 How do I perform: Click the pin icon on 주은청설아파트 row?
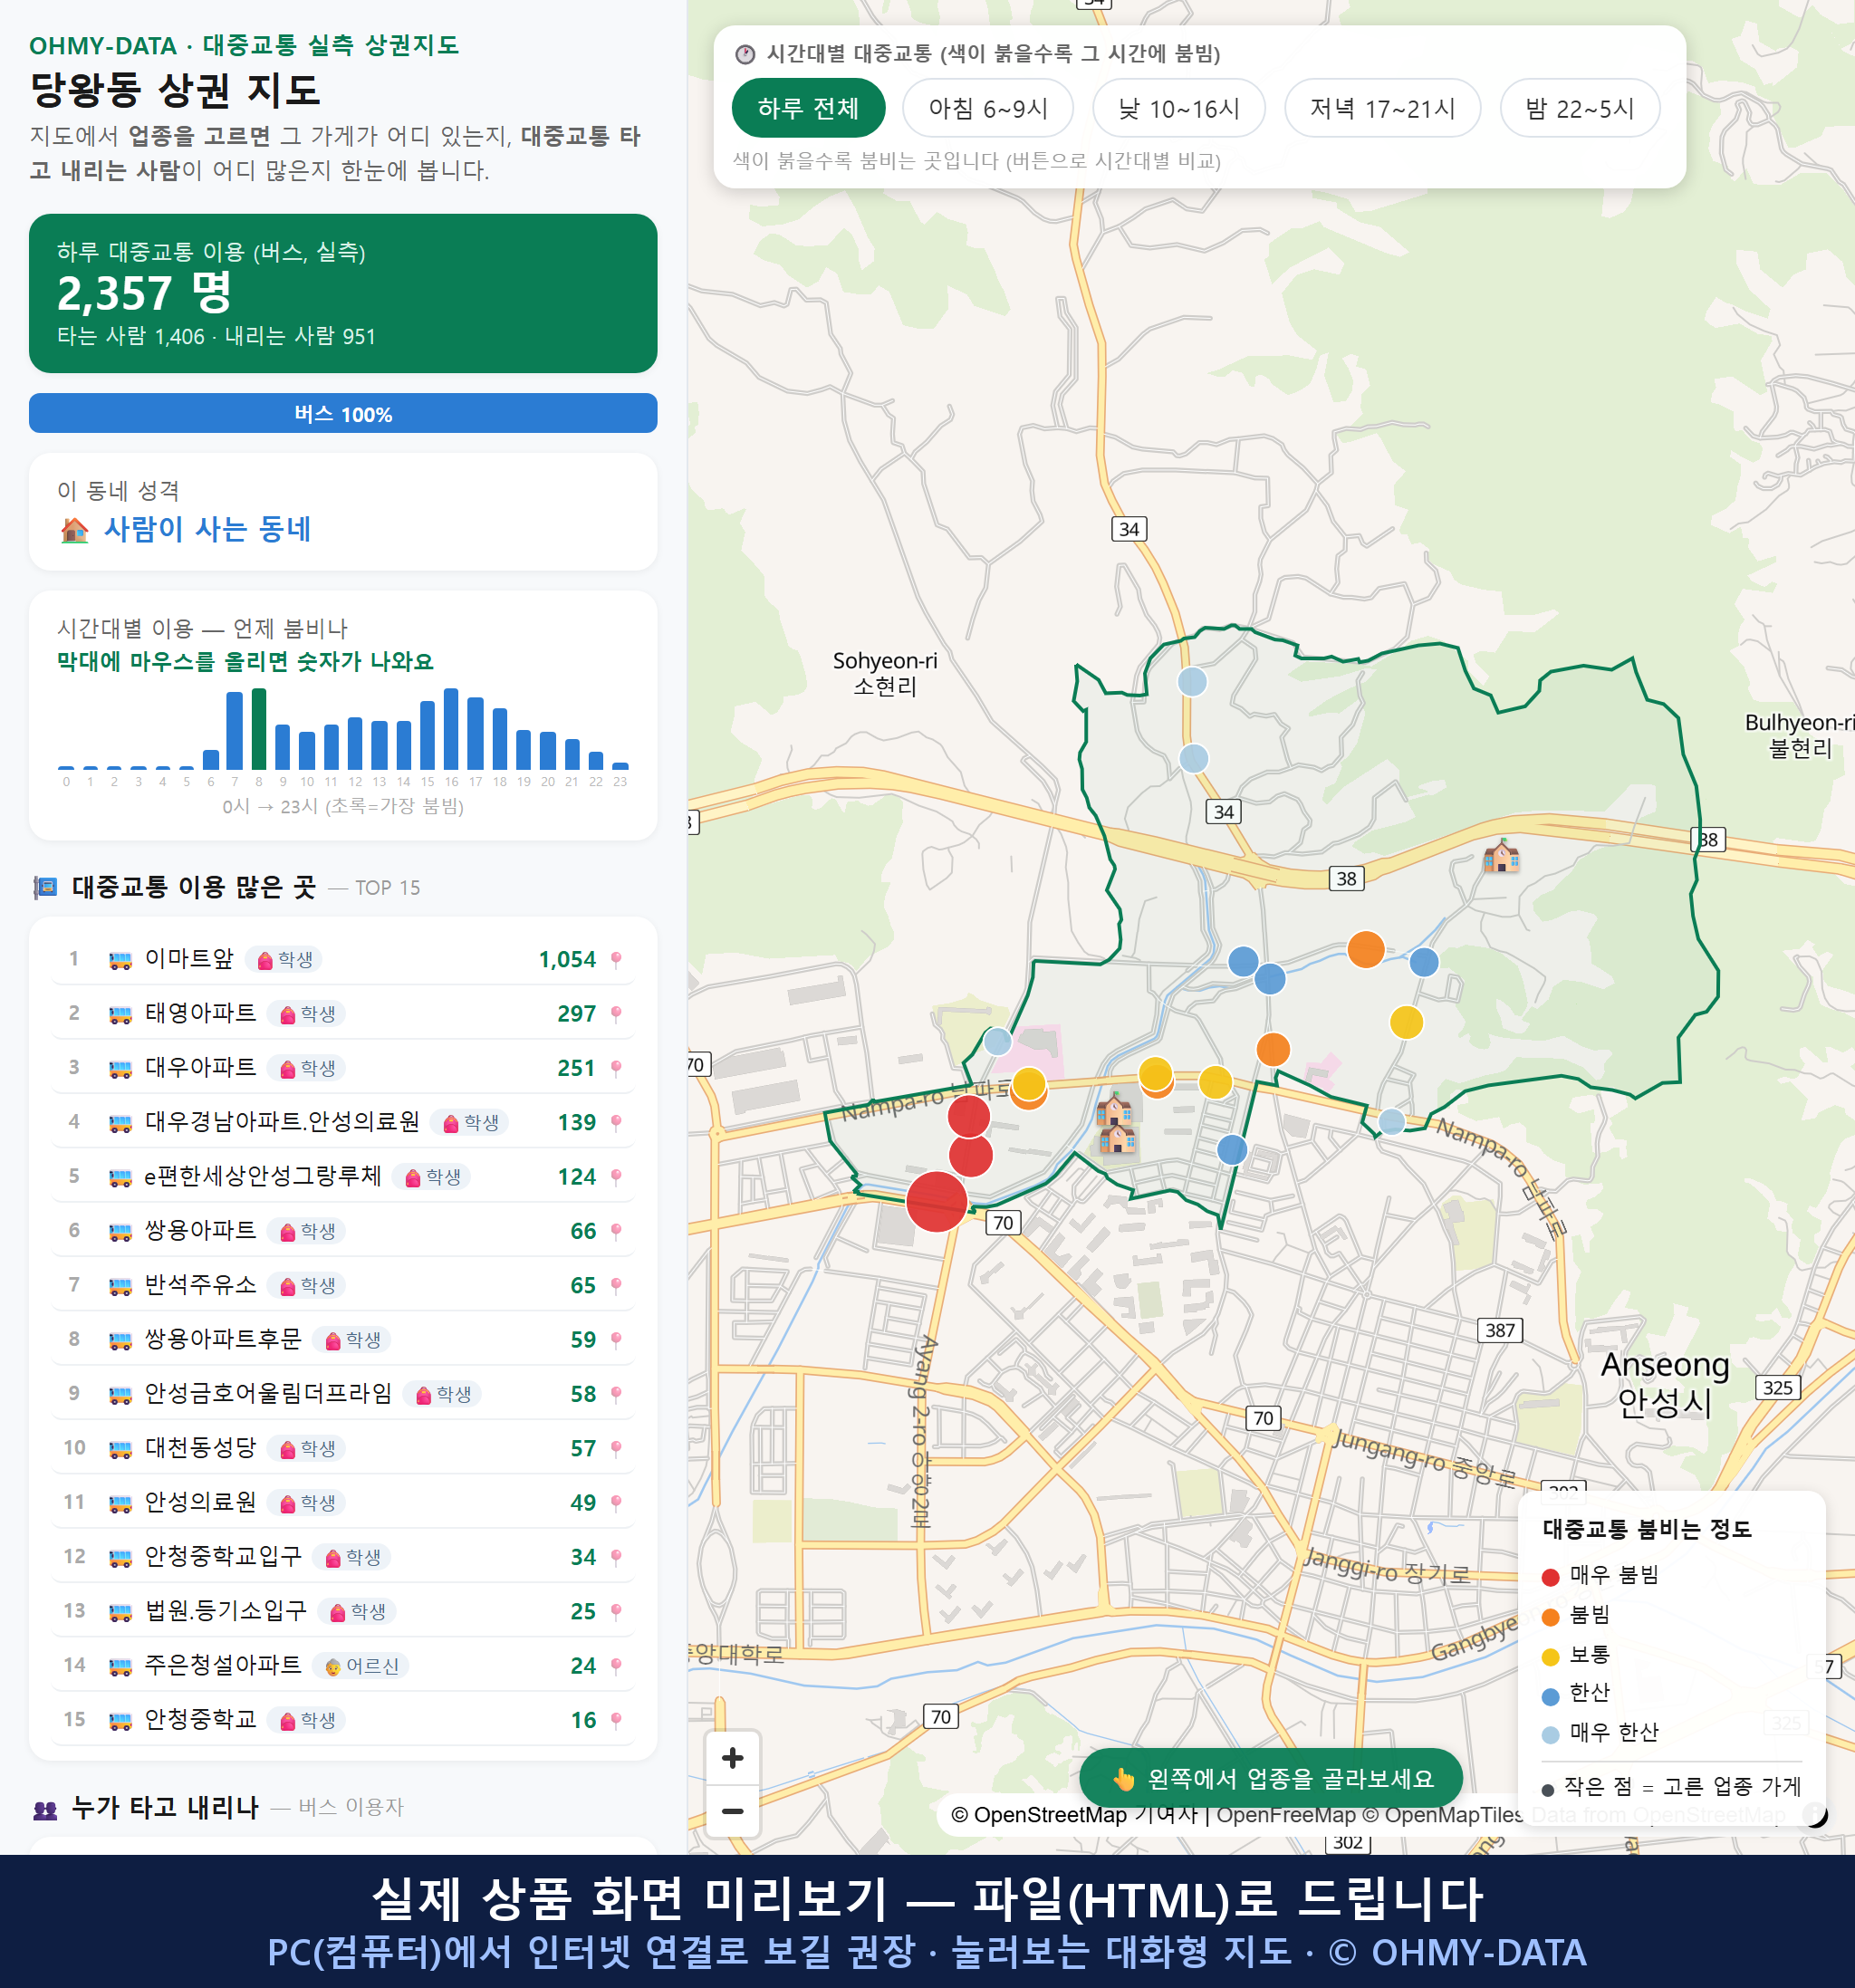point(616,1666)
